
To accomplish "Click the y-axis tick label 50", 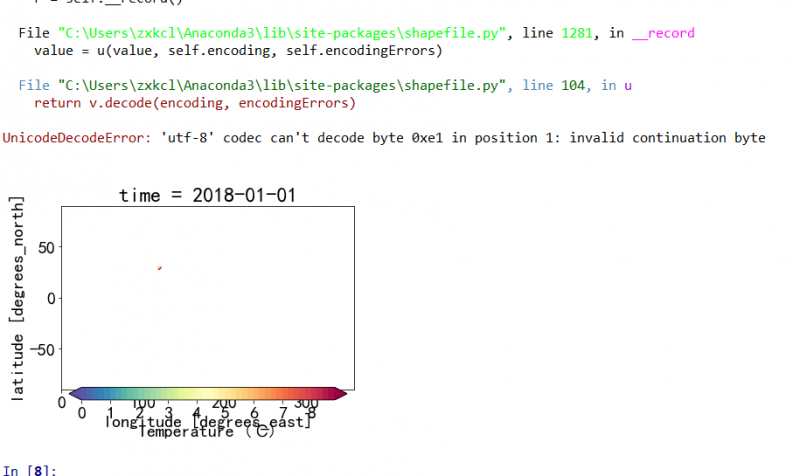I will (44, 247).
